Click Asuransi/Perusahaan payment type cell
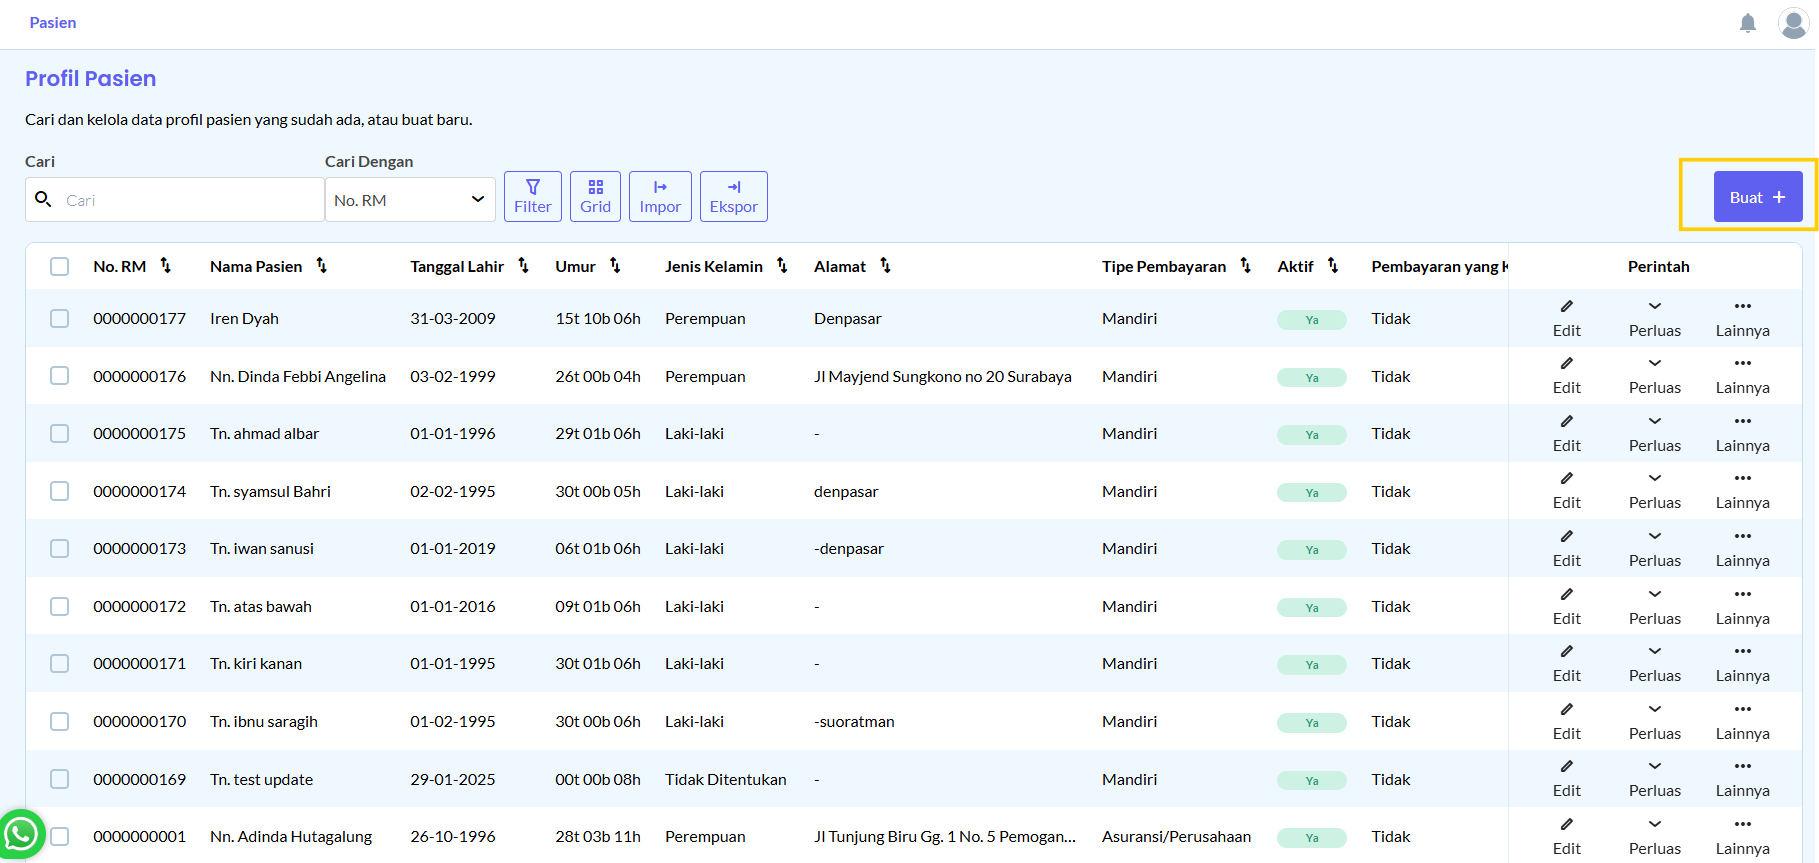This screenshot has height=863, width=1819. [x=1176, y=837]
